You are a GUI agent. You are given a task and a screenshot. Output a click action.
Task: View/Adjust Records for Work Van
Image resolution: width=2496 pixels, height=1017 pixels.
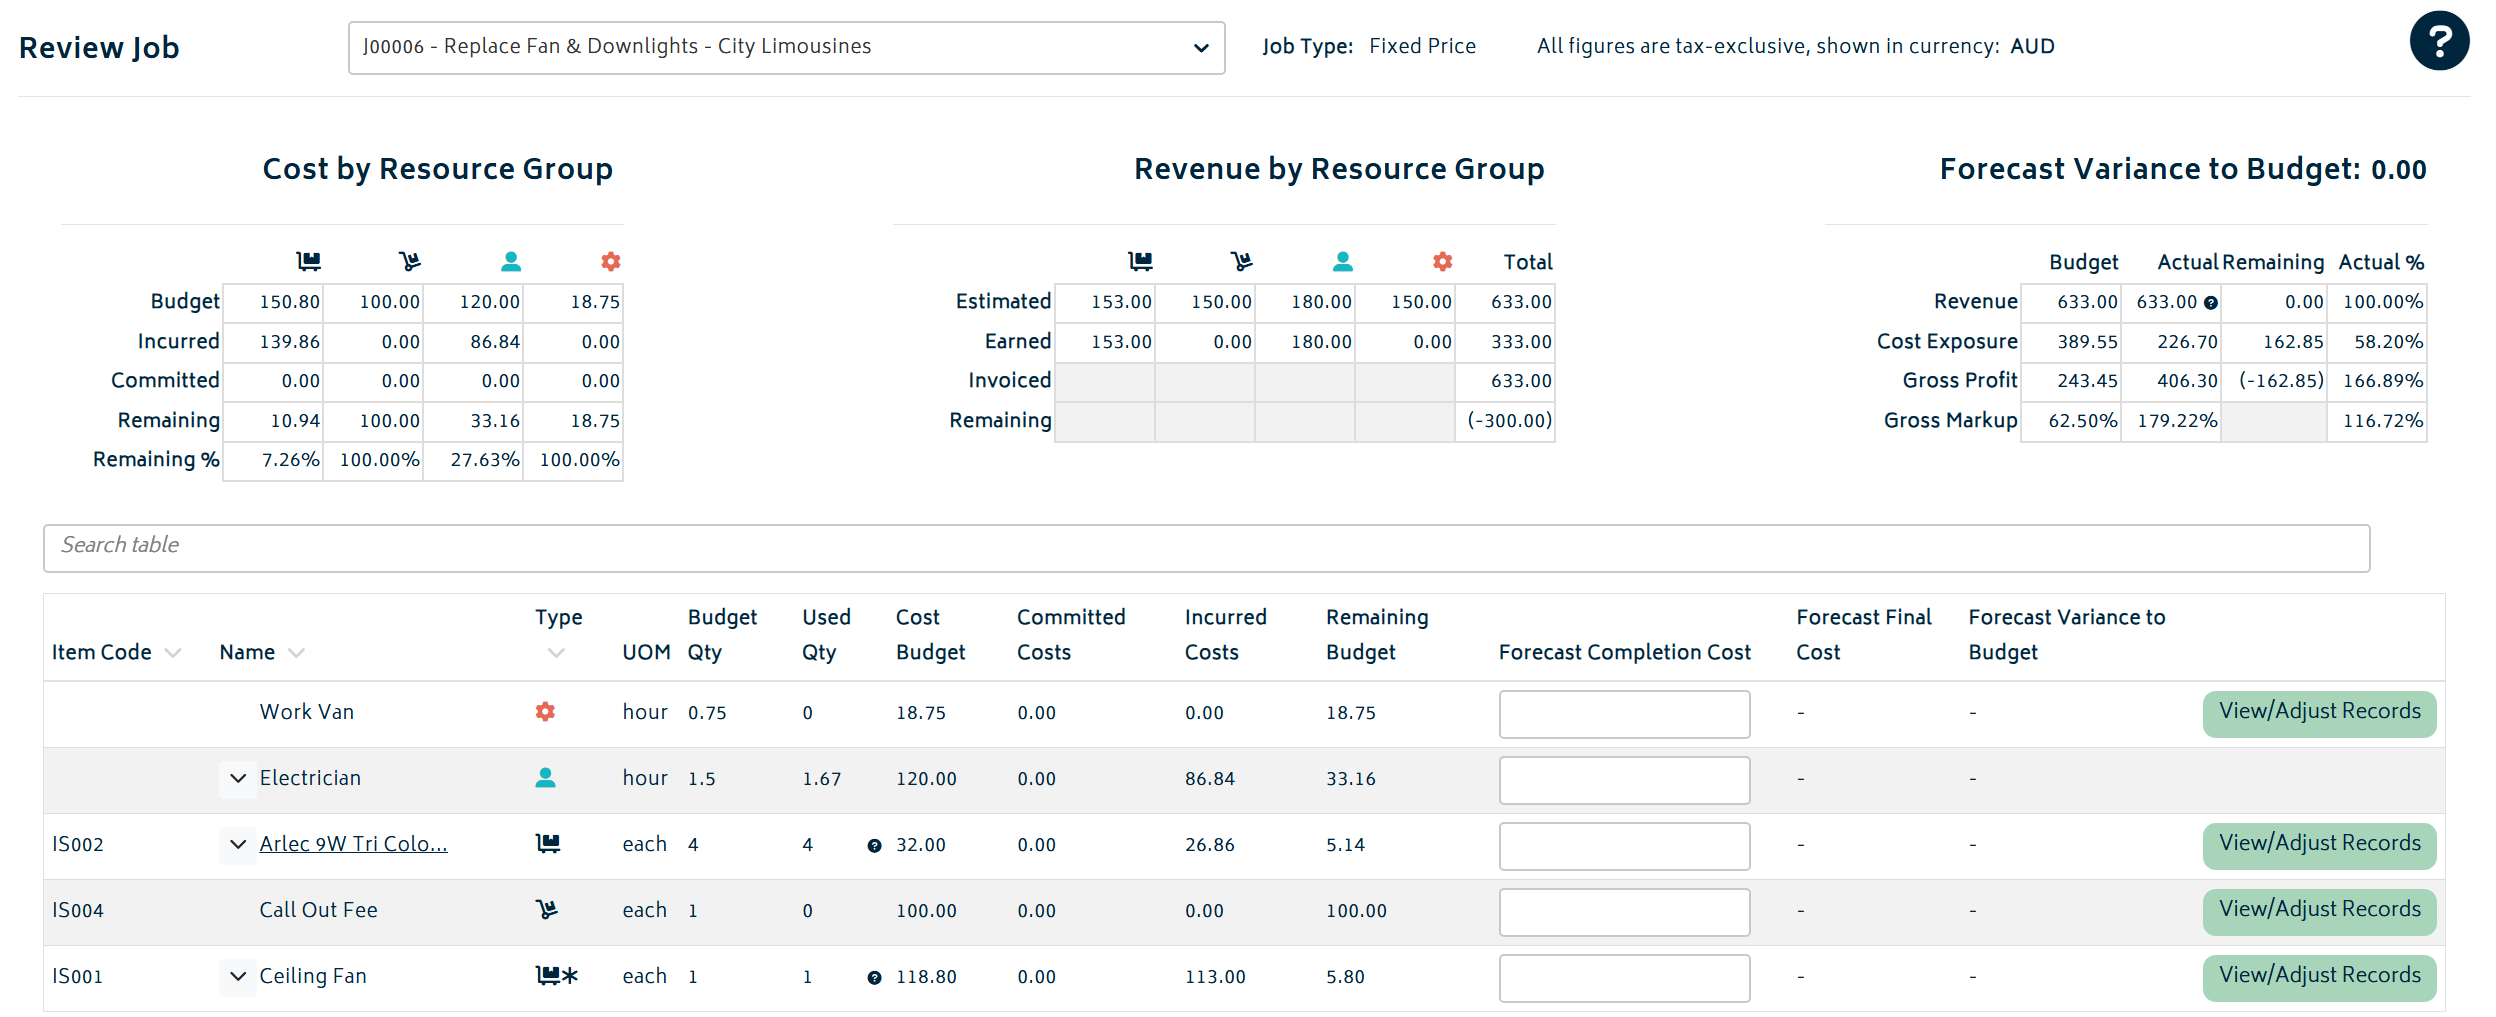(x=2319, y=713)
